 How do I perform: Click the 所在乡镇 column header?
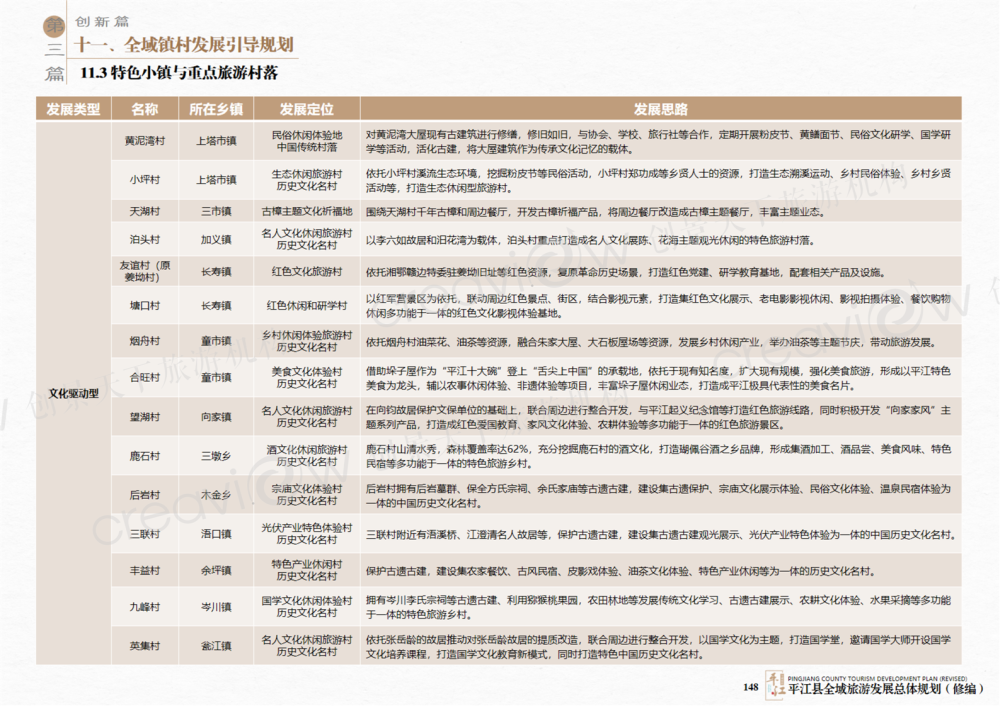[216, 108]
